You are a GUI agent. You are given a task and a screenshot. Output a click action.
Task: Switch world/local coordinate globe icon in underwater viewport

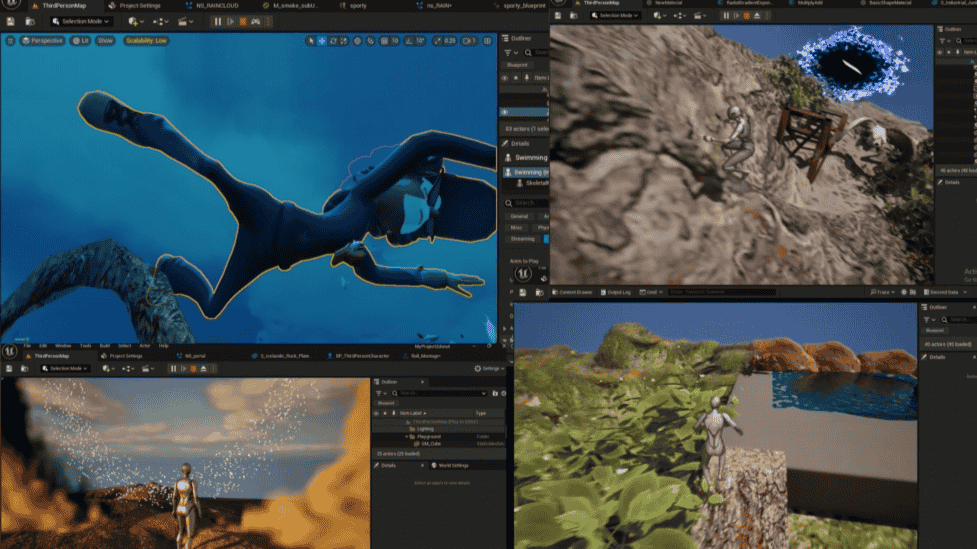[x=358, y=41]
